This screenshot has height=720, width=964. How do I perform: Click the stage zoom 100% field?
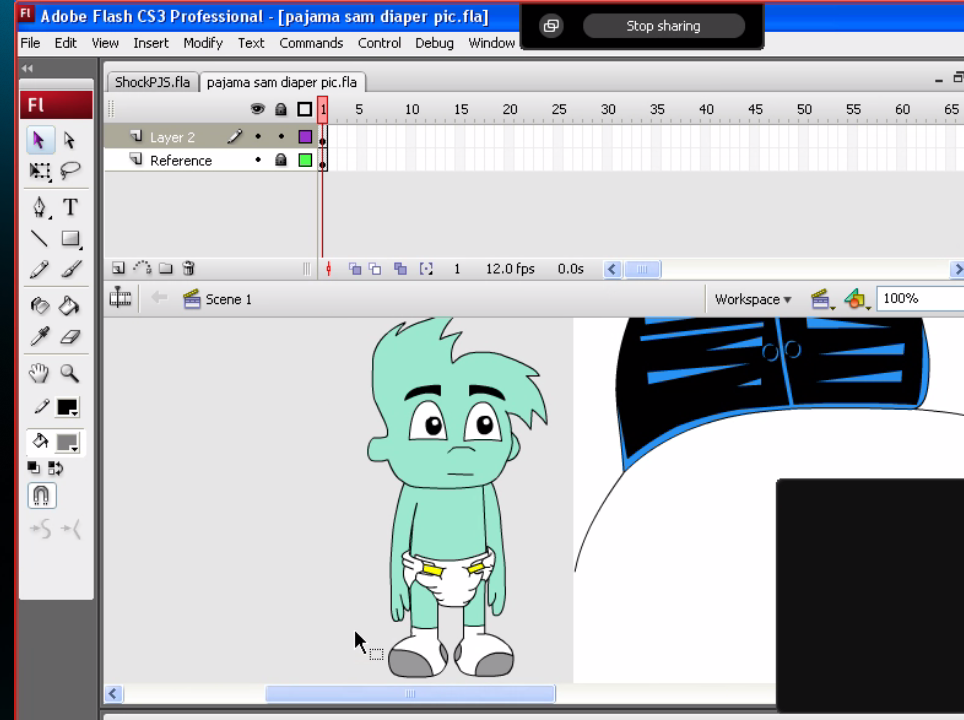tap(920, 299)
